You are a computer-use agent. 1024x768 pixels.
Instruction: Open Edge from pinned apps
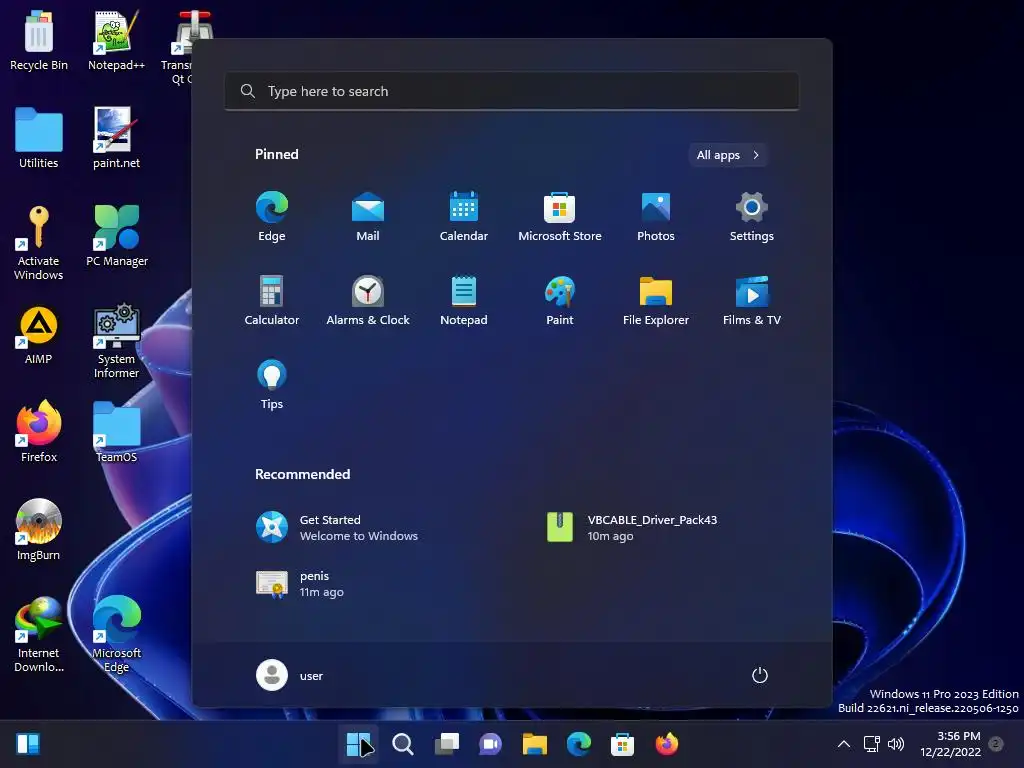272,217
